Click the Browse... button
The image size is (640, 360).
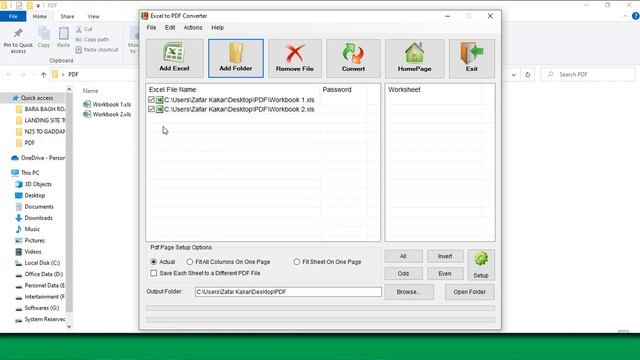click(x=409, y=292)
